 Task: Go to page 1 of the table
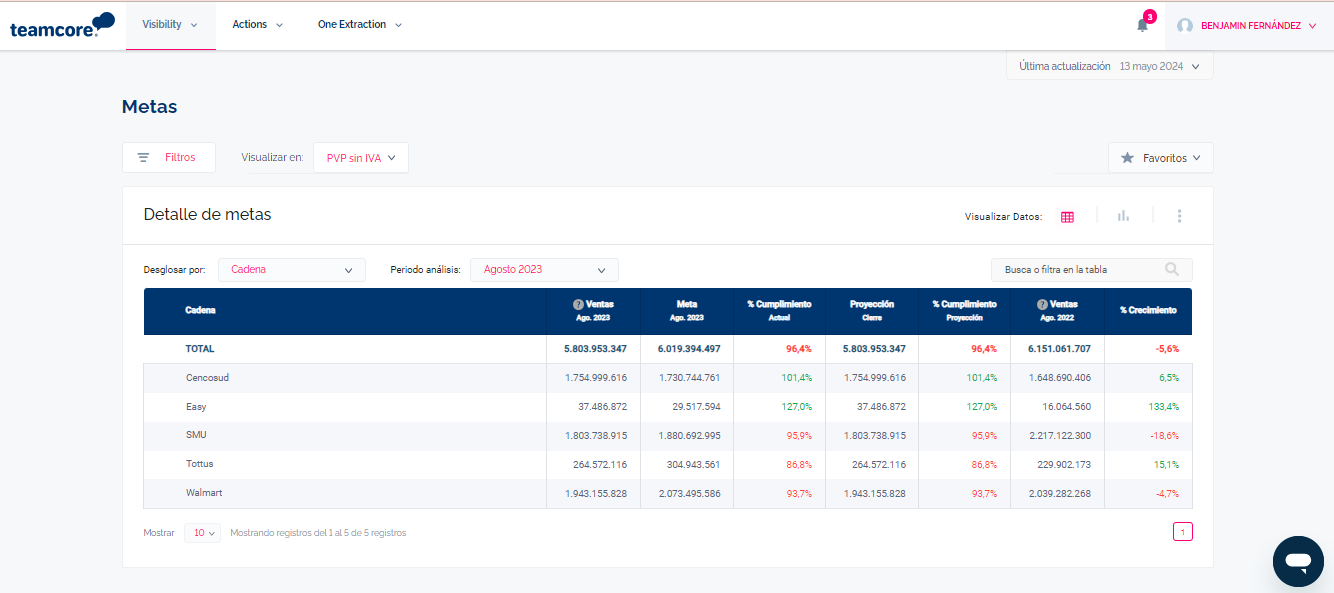(1182, 532)
